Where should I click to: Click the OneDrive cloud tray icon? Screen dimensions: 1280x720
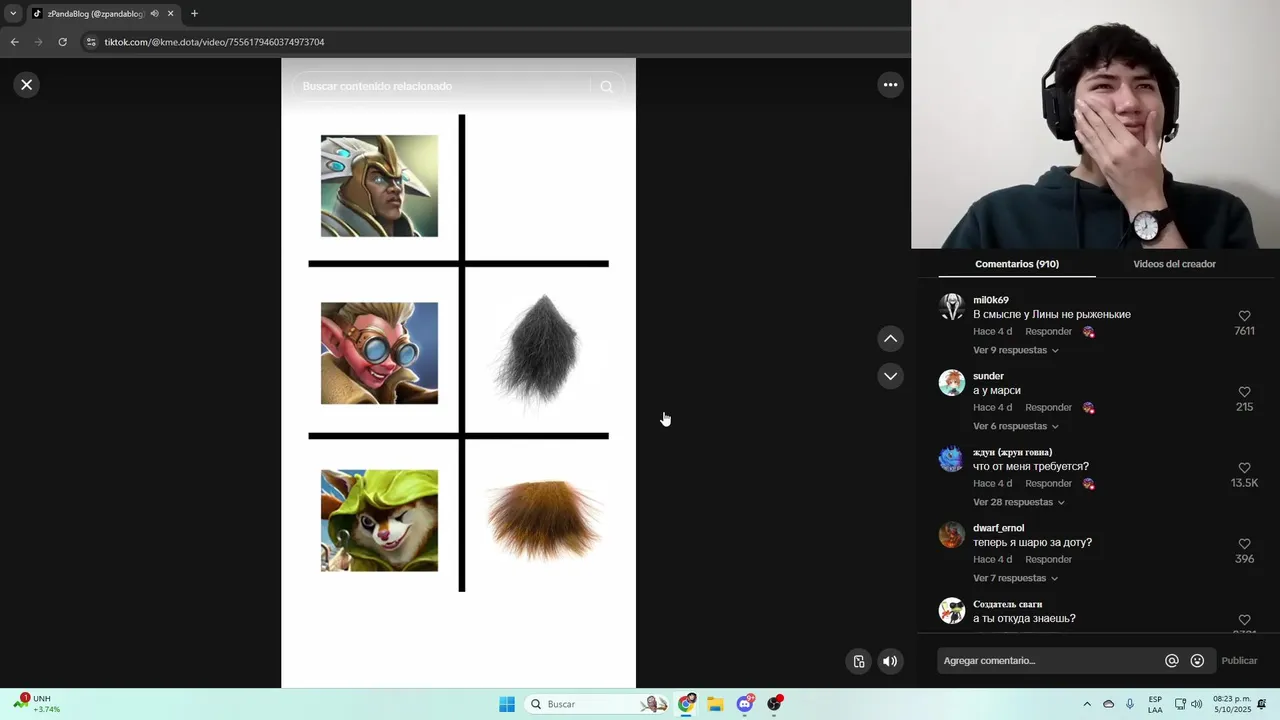coord(1108,704)
